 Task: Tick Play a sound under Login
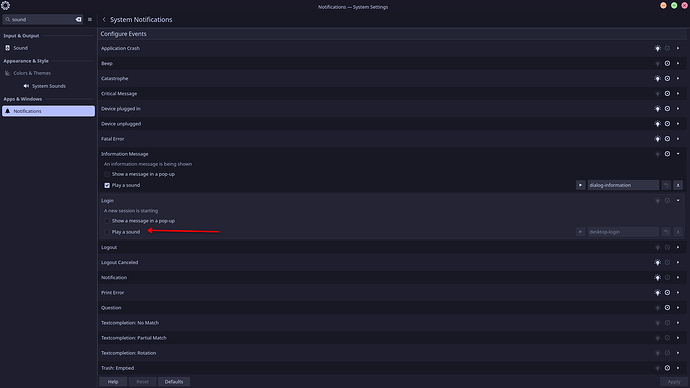pyautogui.click(x=107, y=232)
